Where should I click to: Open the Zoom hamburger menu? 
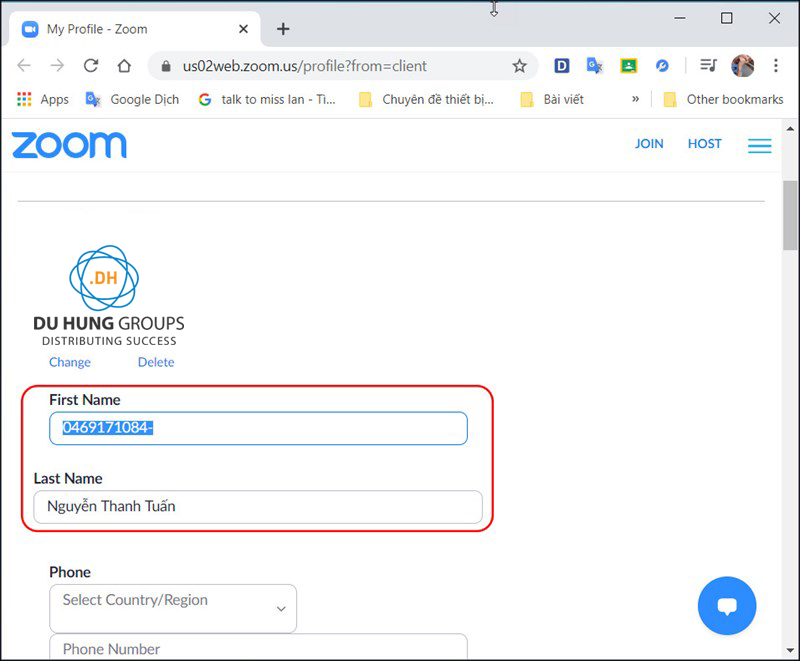coord(759,146)
